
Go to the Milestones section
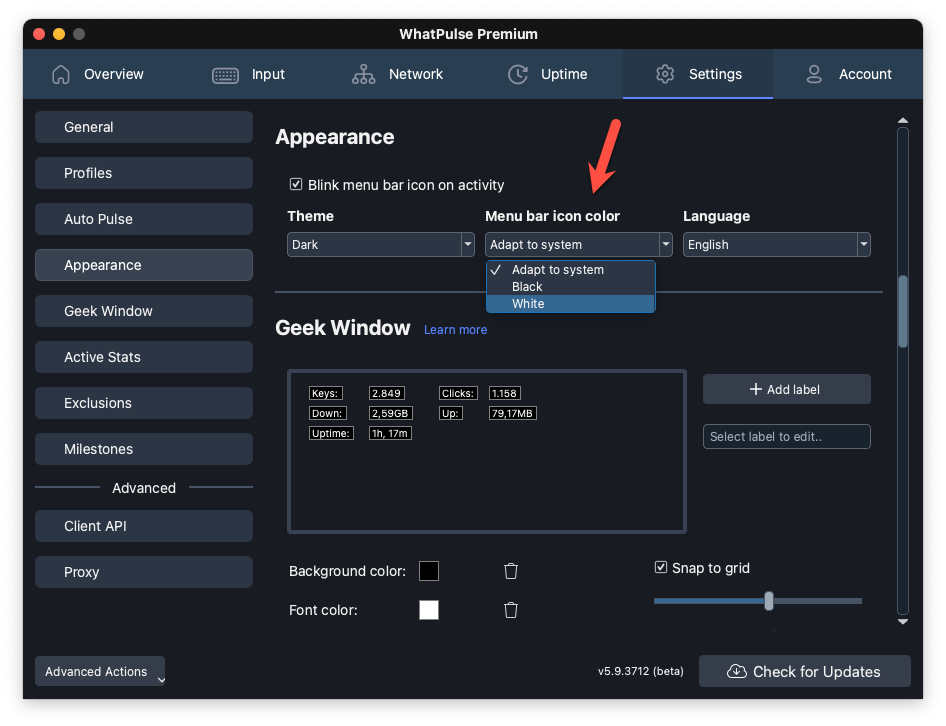click(143, 449)
